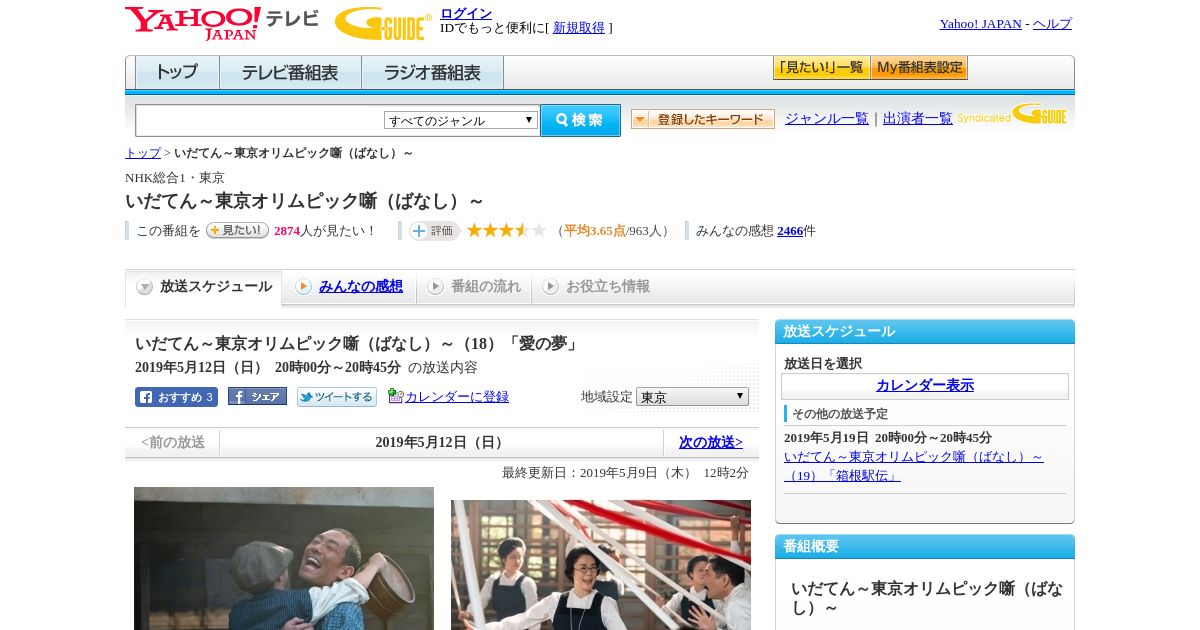Click the 見たい! add button
Image resolution: width=1200 pixels, height=630 pixels.
tap(237, 230)
